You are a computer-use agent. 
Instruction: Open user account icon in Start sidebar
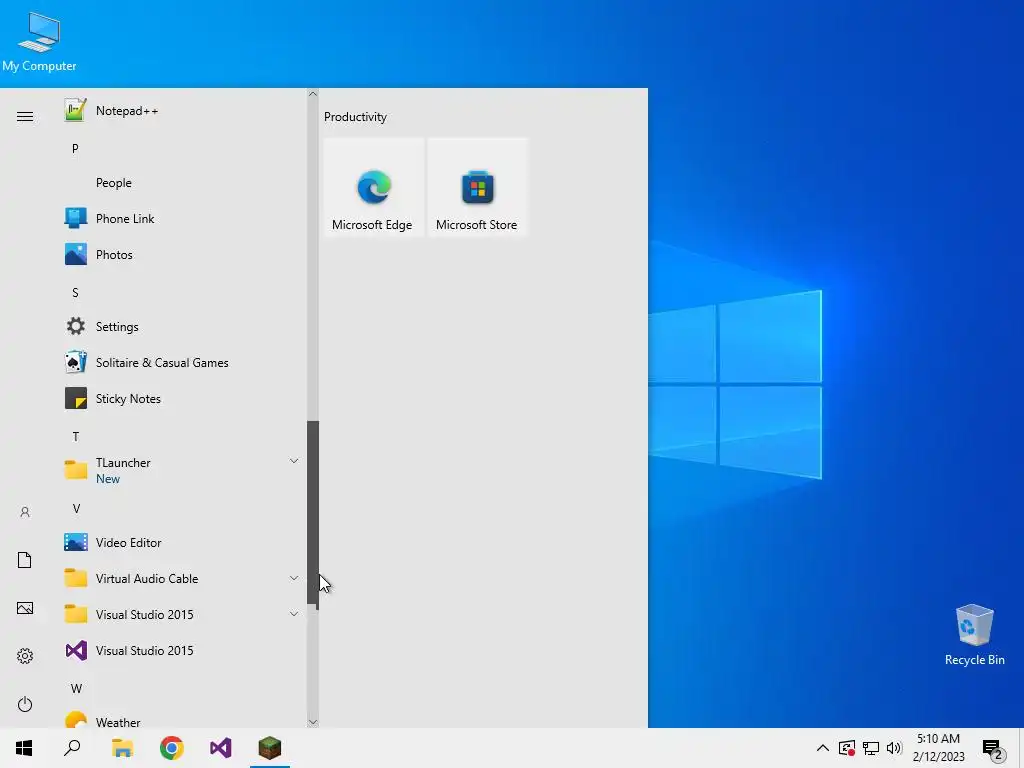25,512
